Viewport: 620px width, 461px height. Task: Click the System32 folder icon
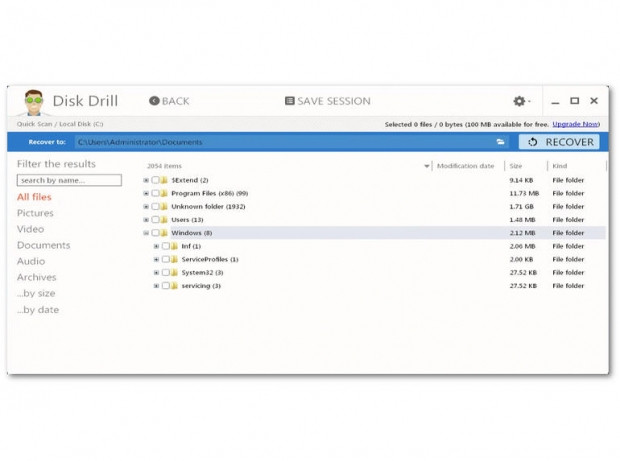[174, 273]
